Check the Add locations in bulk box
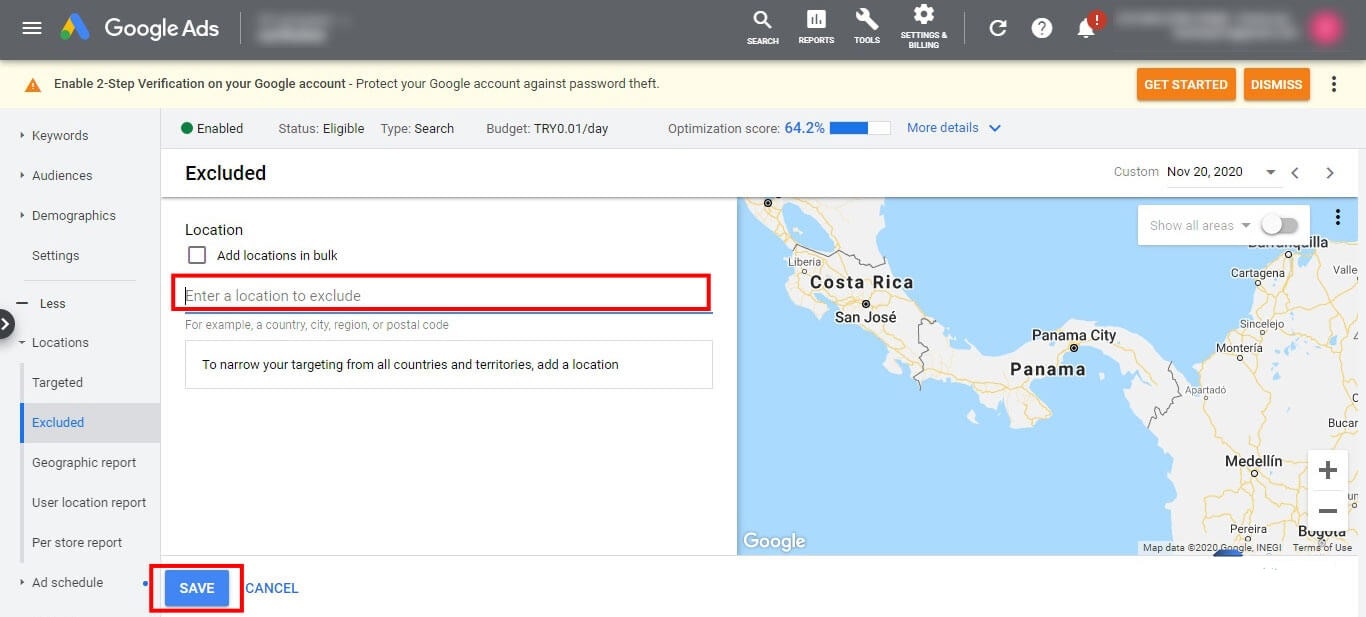The width and height of the screenshot is (1366, 617). point(197,255)
